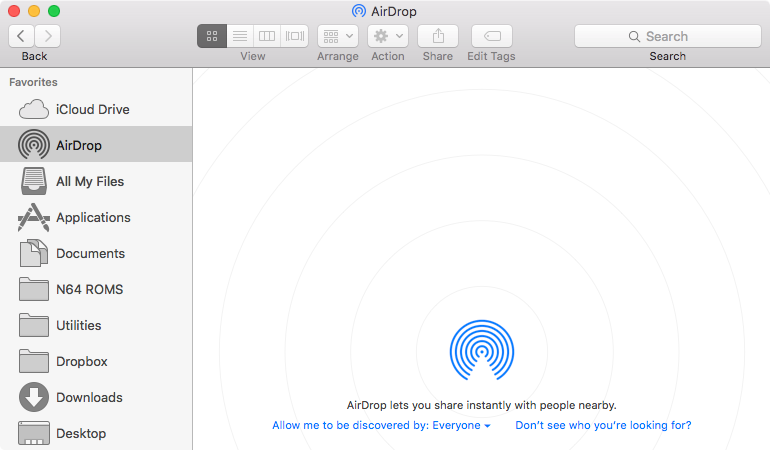Open the Arrange dropdown
Screen dimensions: 770x450
(338, 36)
